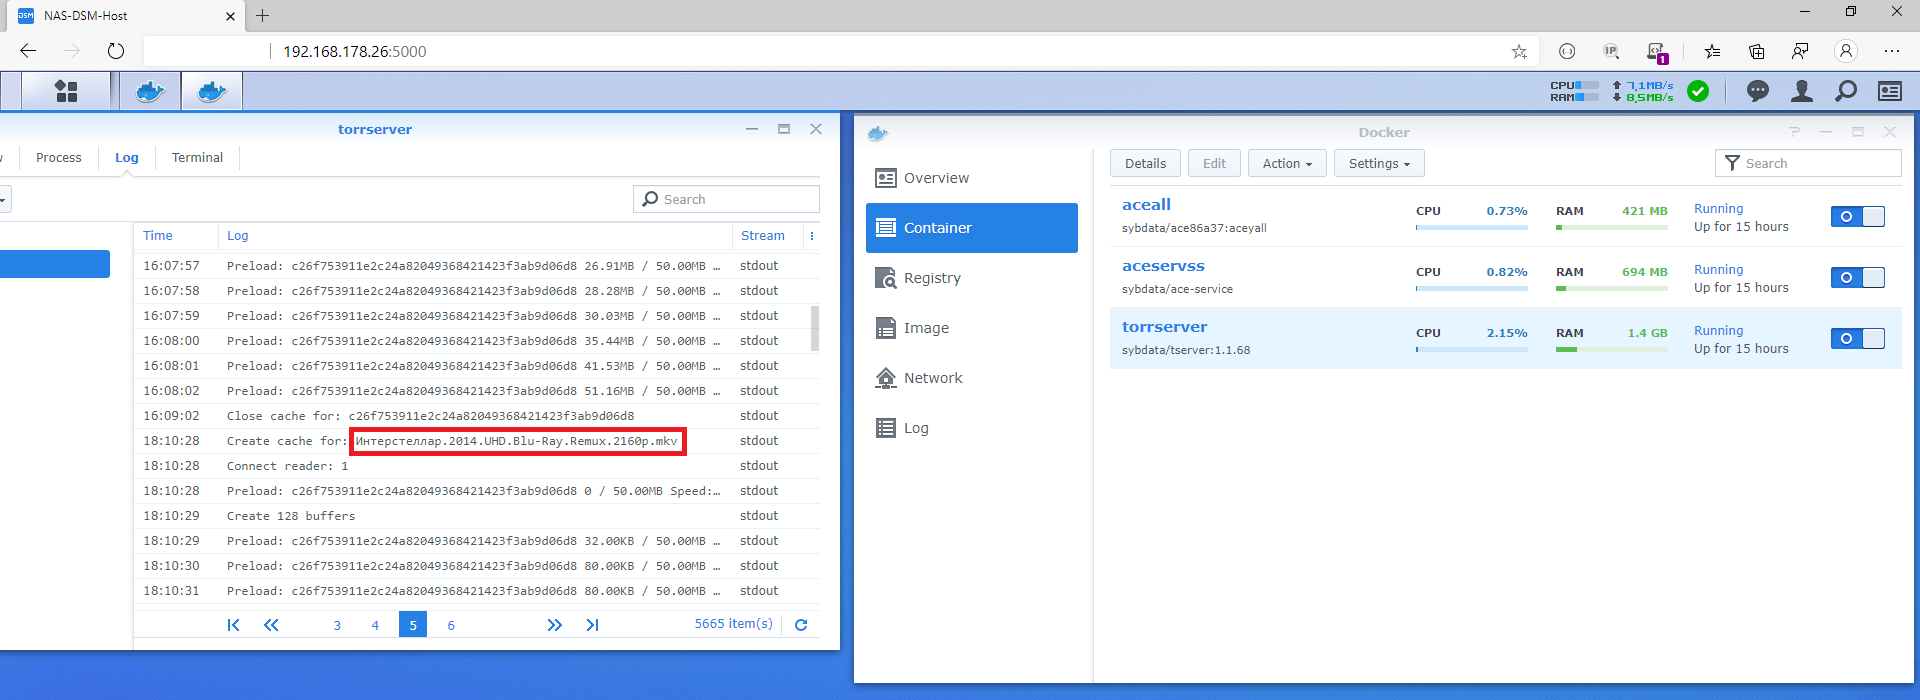
Task: Sort by the Stream column header
Action: pos(767,236)
